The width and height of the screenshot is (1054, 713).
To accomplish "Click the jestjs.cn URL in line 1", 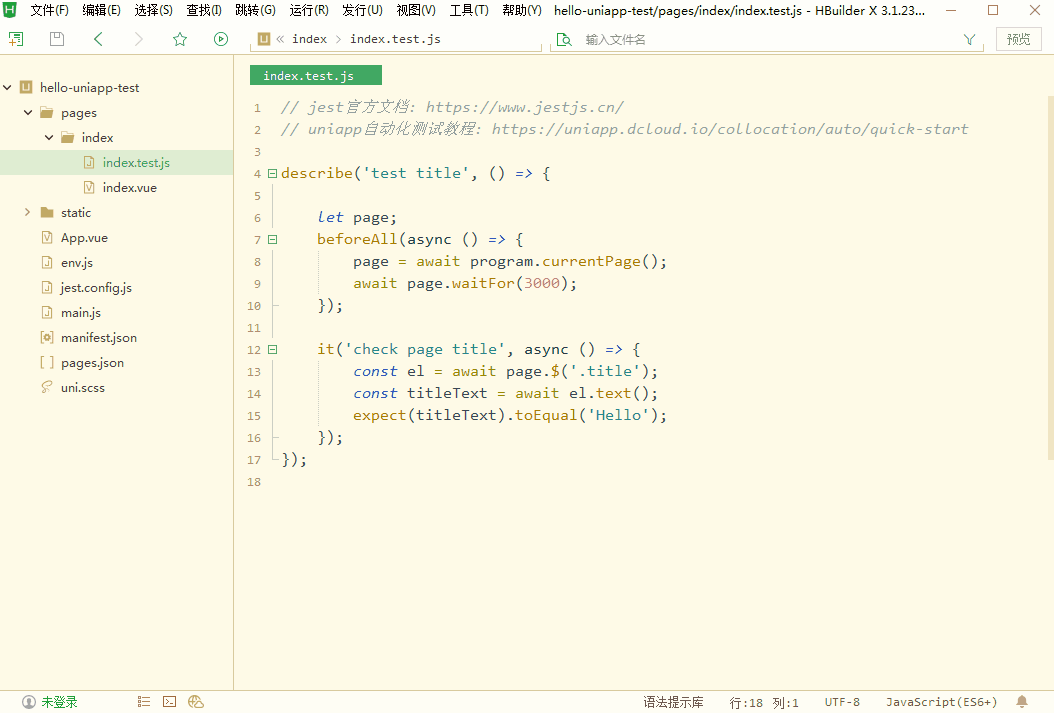I will [x=524, y=108].
